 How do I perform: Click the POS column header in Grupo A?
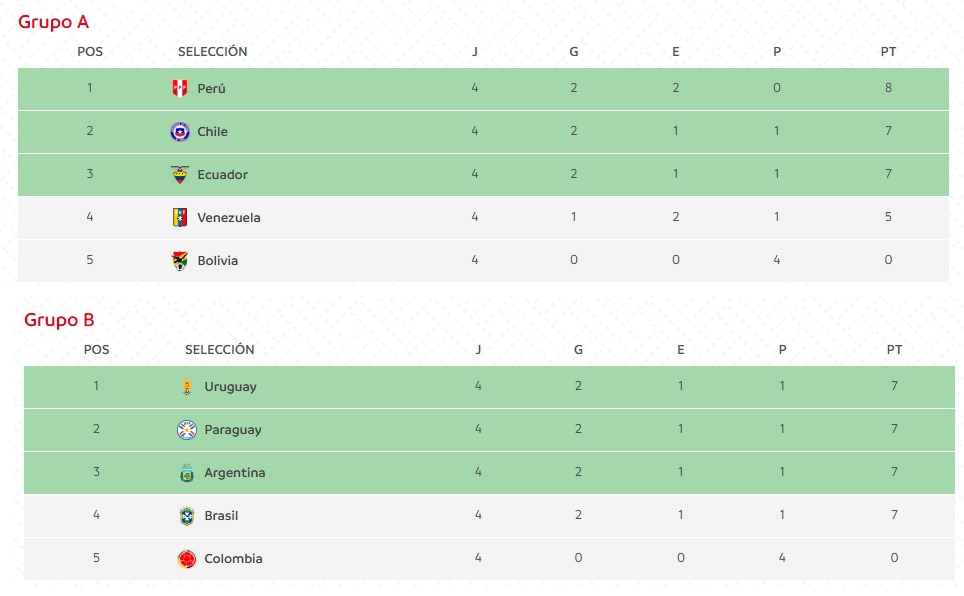(x=90, y=51)
